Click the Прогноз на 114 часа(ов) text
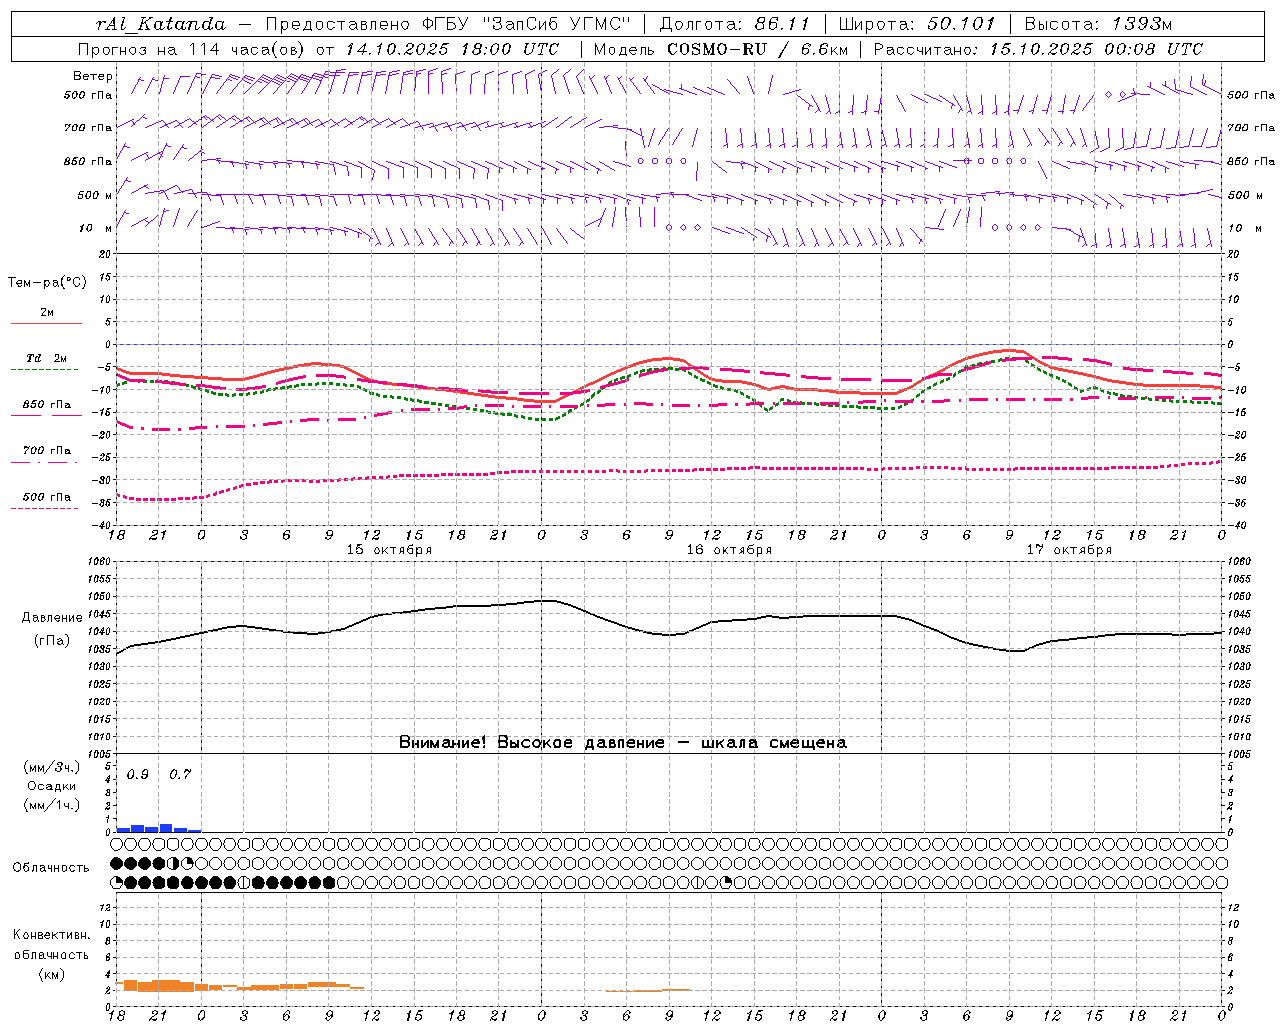The image size is (1280, 1024). [193, 49]
